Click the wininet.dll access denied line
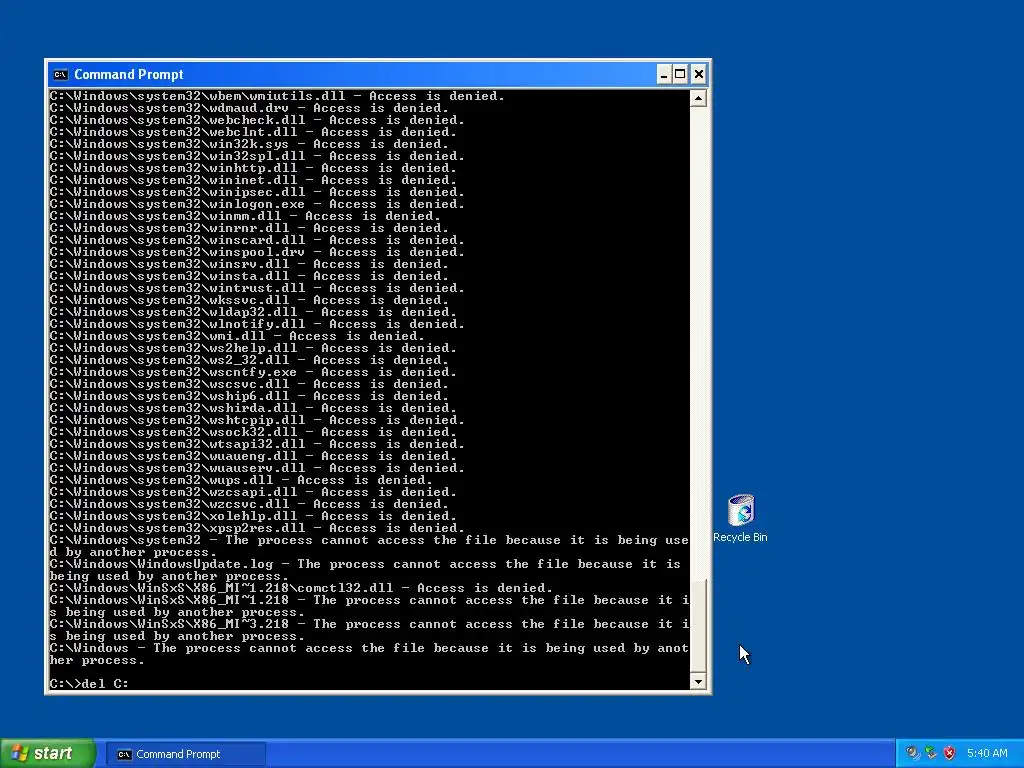The height and width of the screenshot is (768, 1024). click(253, 180)
